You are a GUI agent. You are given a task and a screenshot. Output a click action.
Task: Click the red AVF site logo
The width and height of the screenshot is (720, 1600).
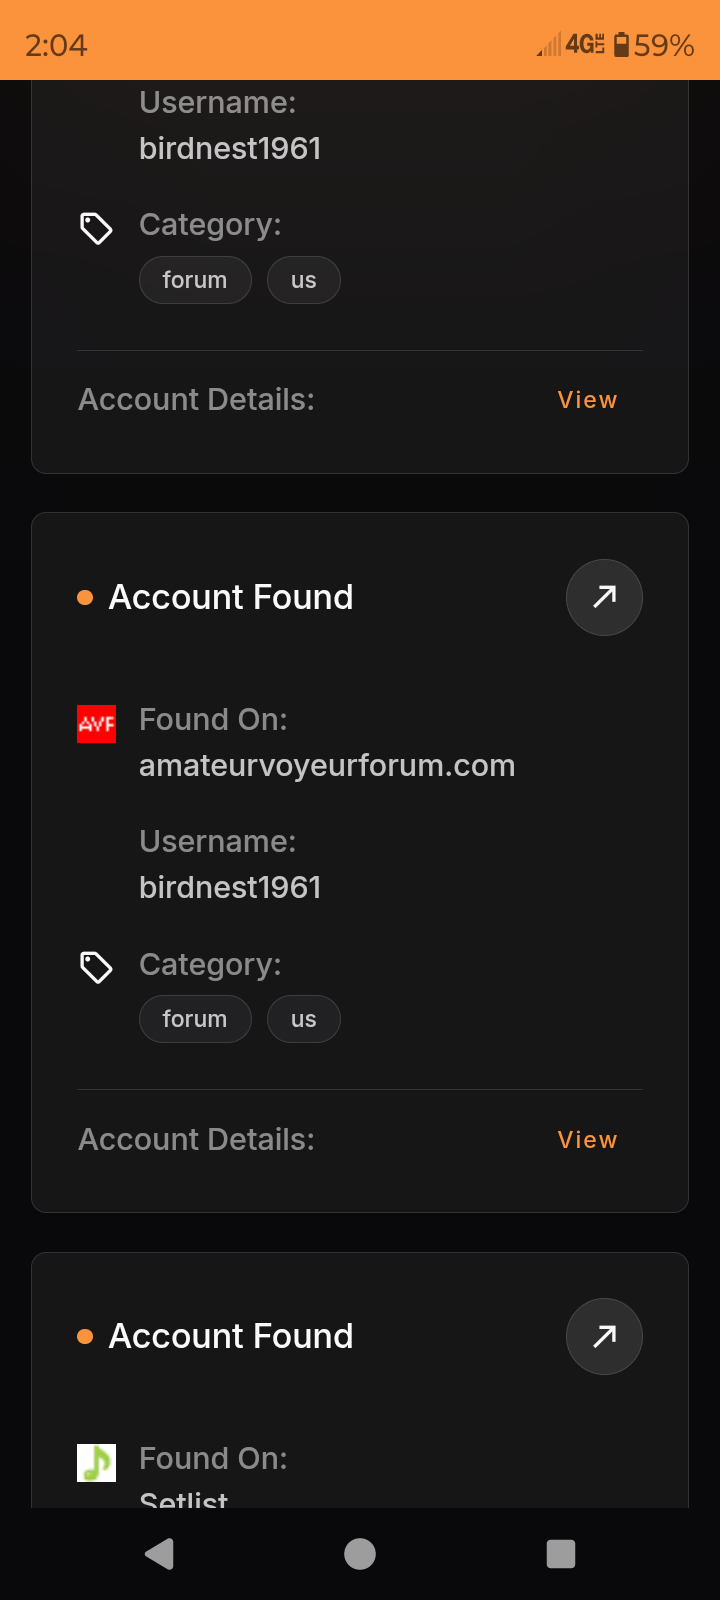coord(97,724)
